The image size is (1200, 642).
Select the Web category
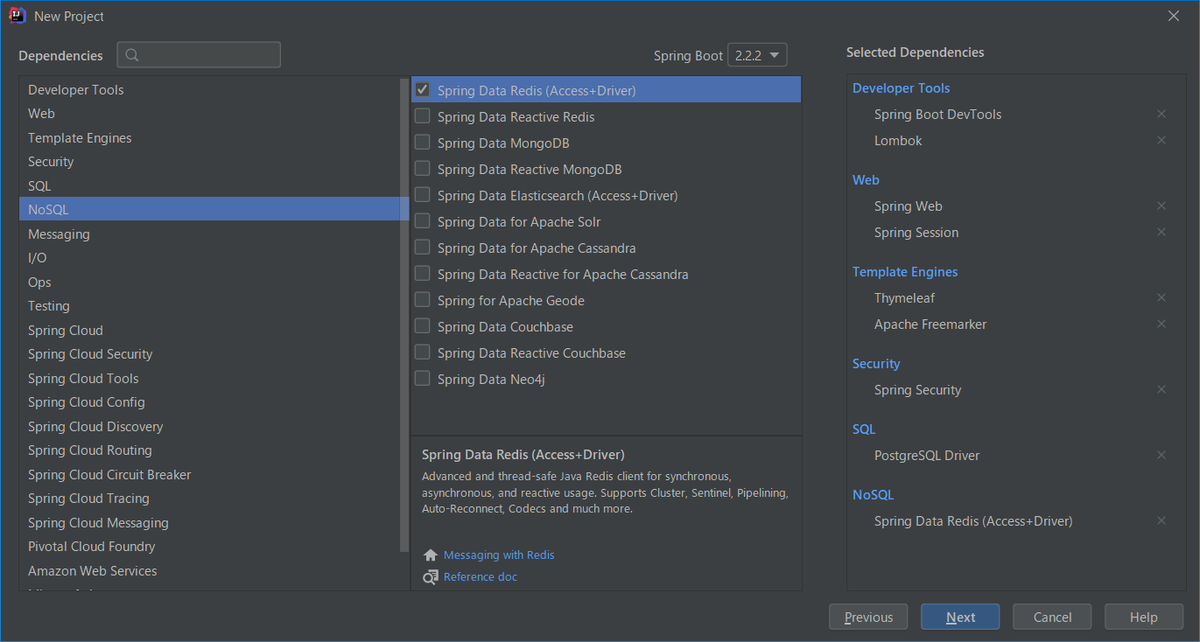209,114
